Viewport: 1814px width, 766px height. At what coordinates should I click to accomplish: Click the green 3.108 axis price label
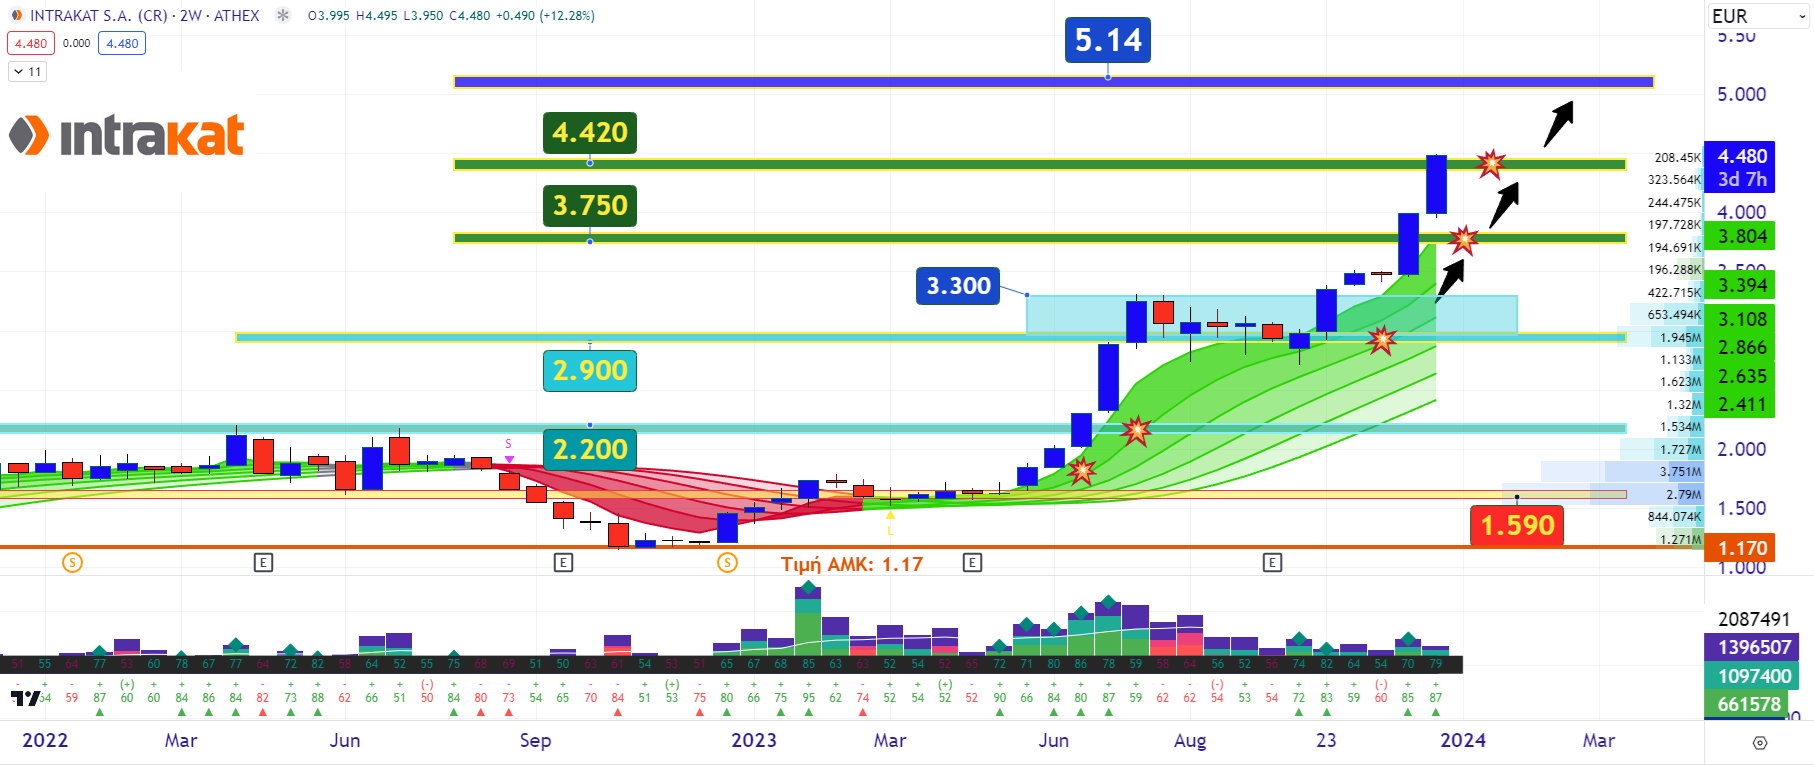pyautogui.click(x=1742, y=320)
